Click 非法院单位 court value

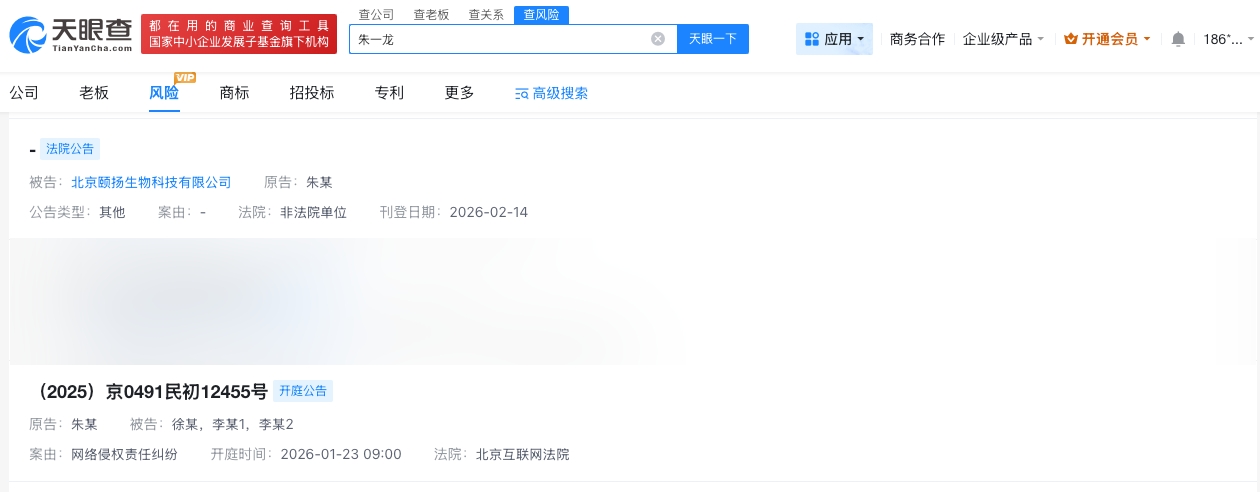313,212
